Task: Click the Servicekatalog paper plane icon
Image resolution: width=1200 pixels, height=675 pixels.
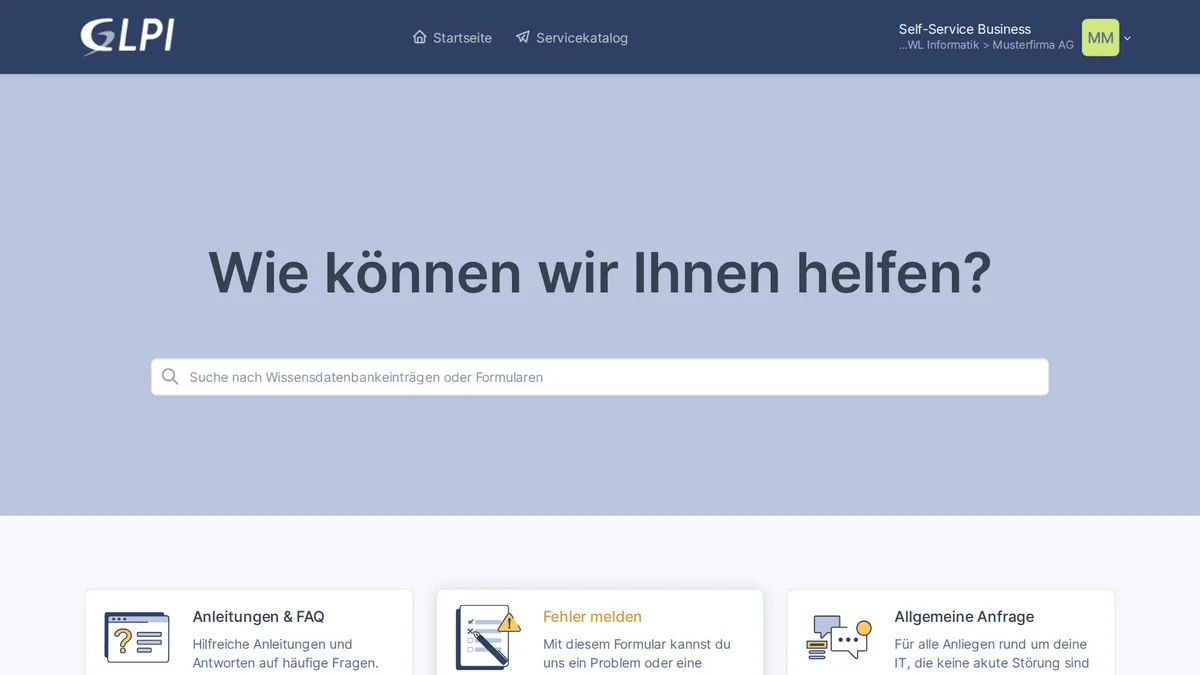Action: (x=523, y=37)
